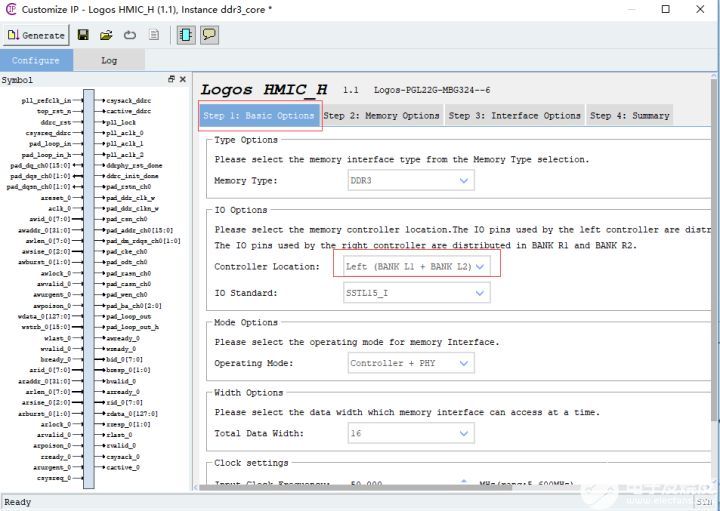The height and width of the screenshot is (511, 720).
Task: Click the pll_lock output port label
Action: (x=121, y=122)
